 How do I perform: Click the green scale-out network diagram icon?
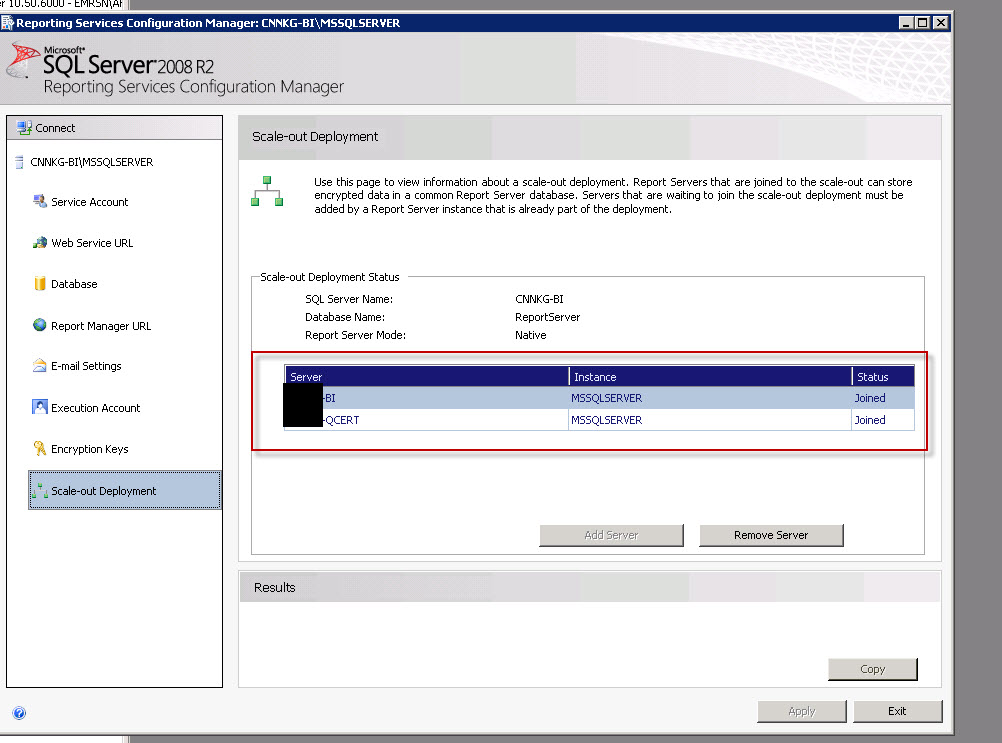click(x=267, y=191)
